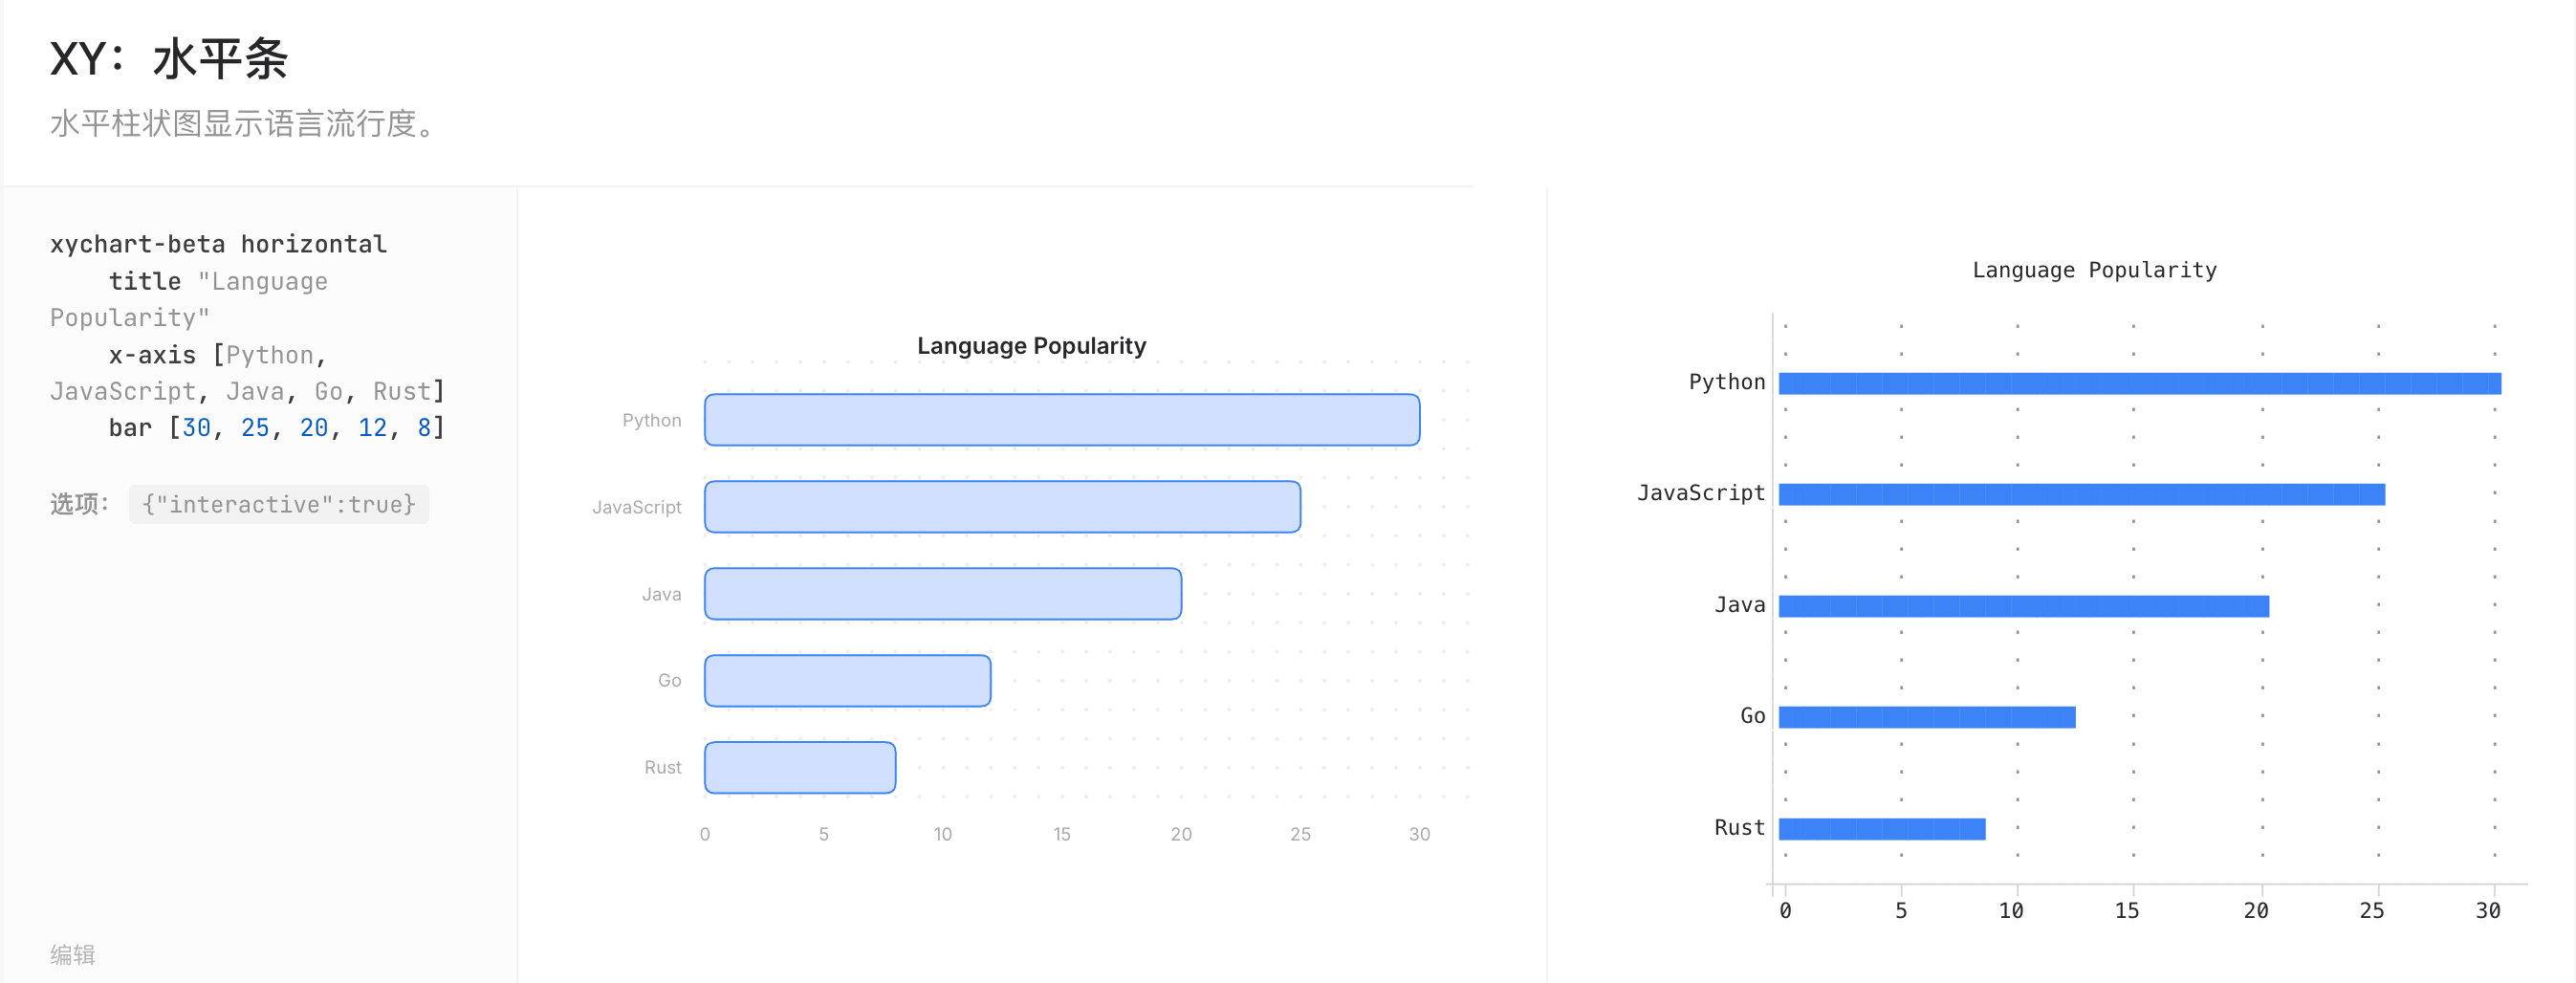Click the bar values line in code
2576x983 pixels.
pos(276,428)
